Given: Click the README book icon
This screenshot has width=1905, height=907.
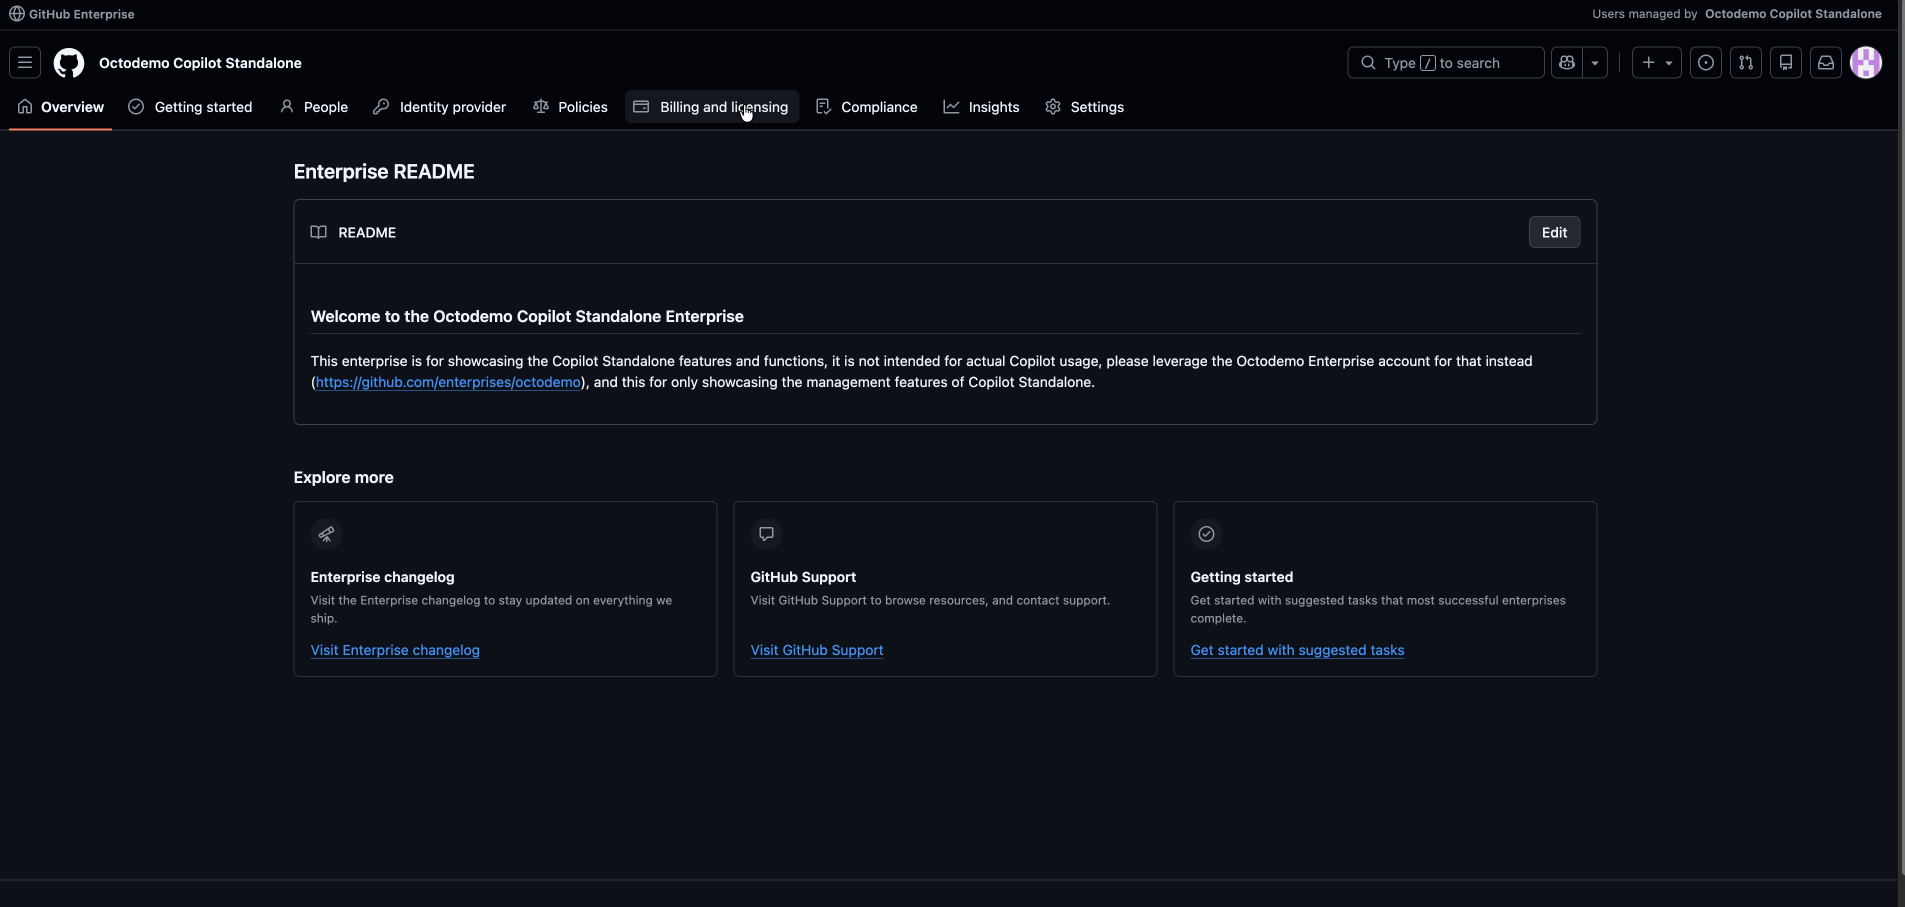Looking at the screenshot, I should pyautogui.click(x=319, y=232).
